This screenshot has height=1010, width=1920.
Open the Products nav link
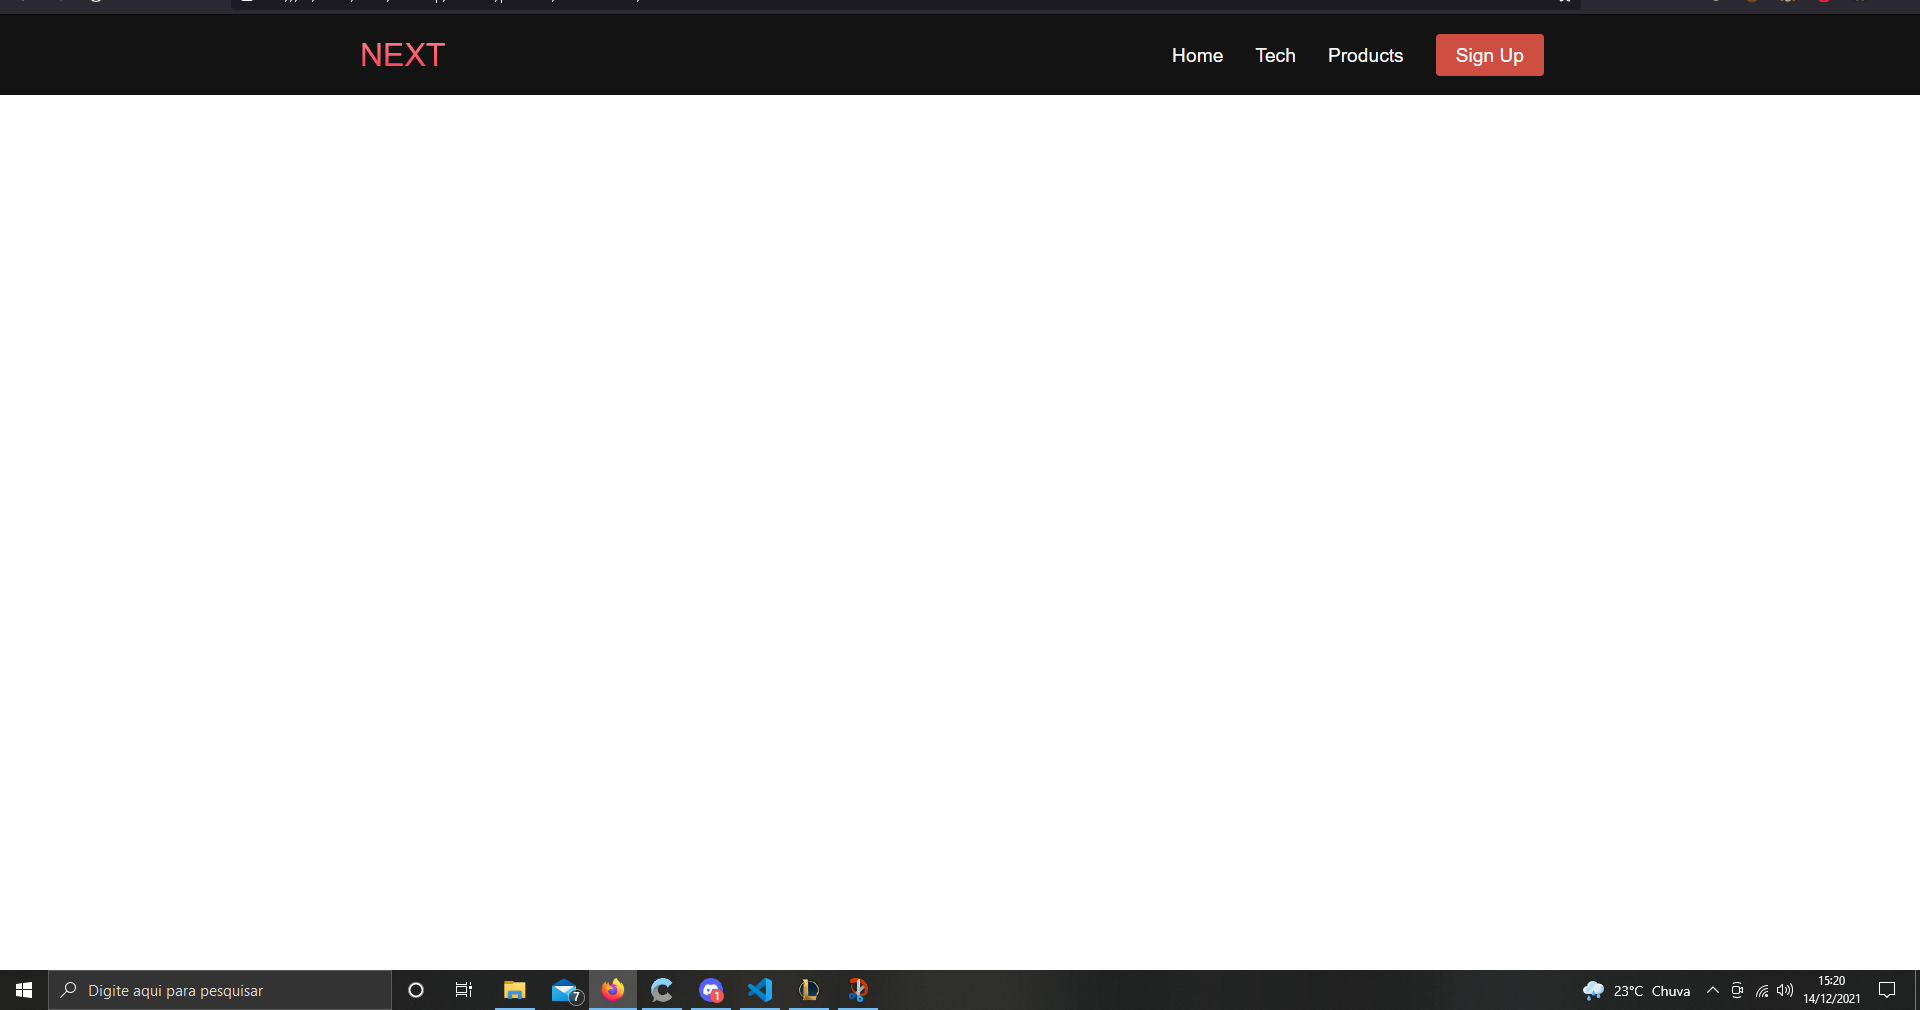(1365, 56)
